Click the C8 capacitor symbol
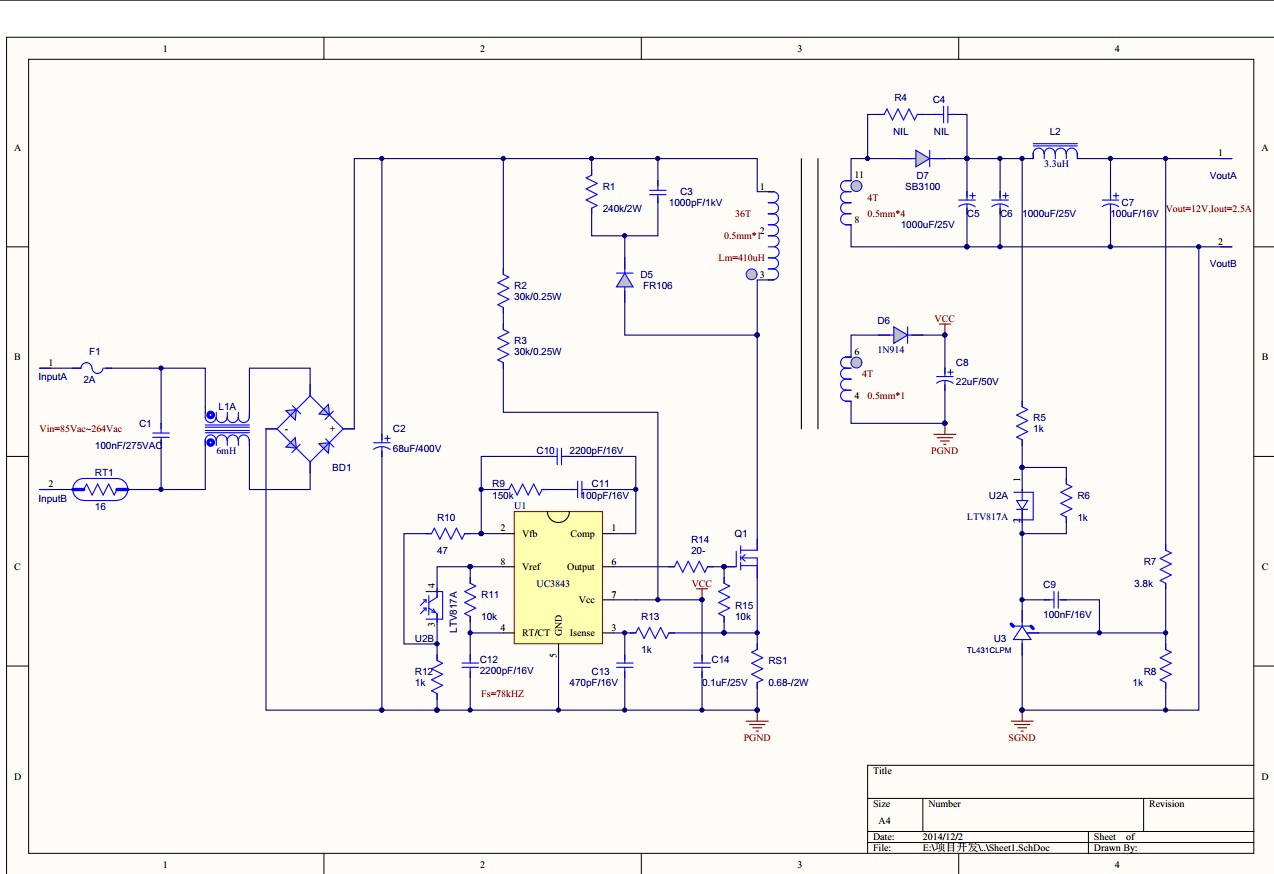1274x874 pixels. point(944,377)
